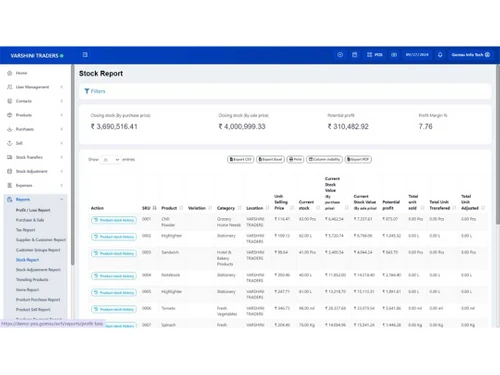Expand the Contacts menu chevron

62,101
